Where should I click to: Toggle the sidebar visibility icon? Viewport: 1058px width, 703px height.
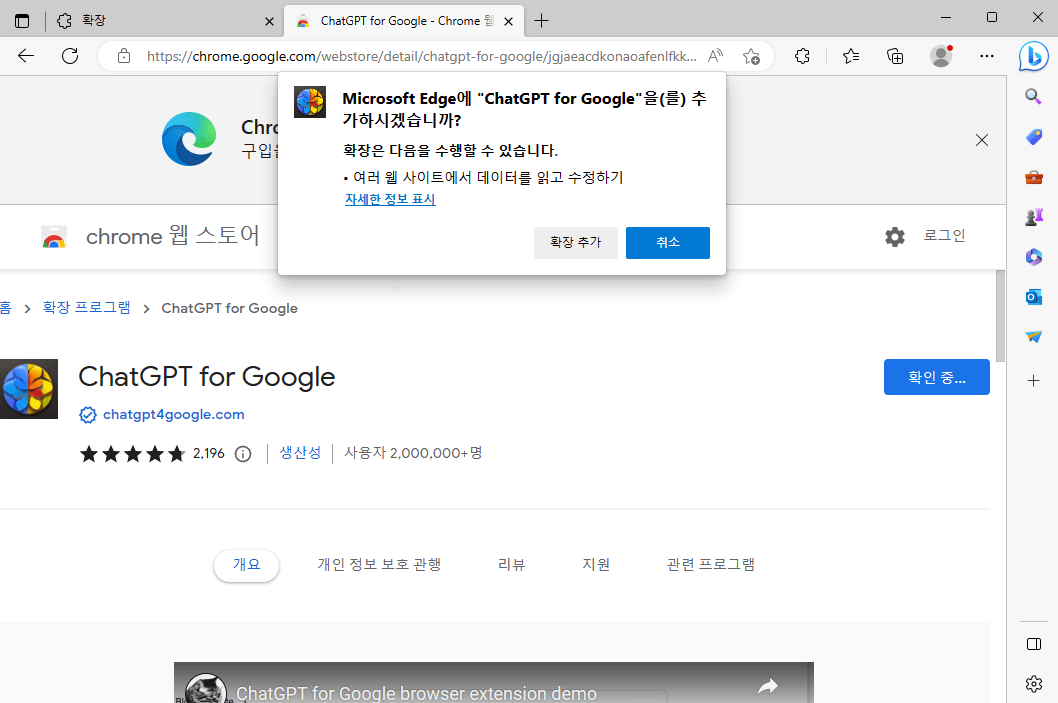(x=1034, y=644)
